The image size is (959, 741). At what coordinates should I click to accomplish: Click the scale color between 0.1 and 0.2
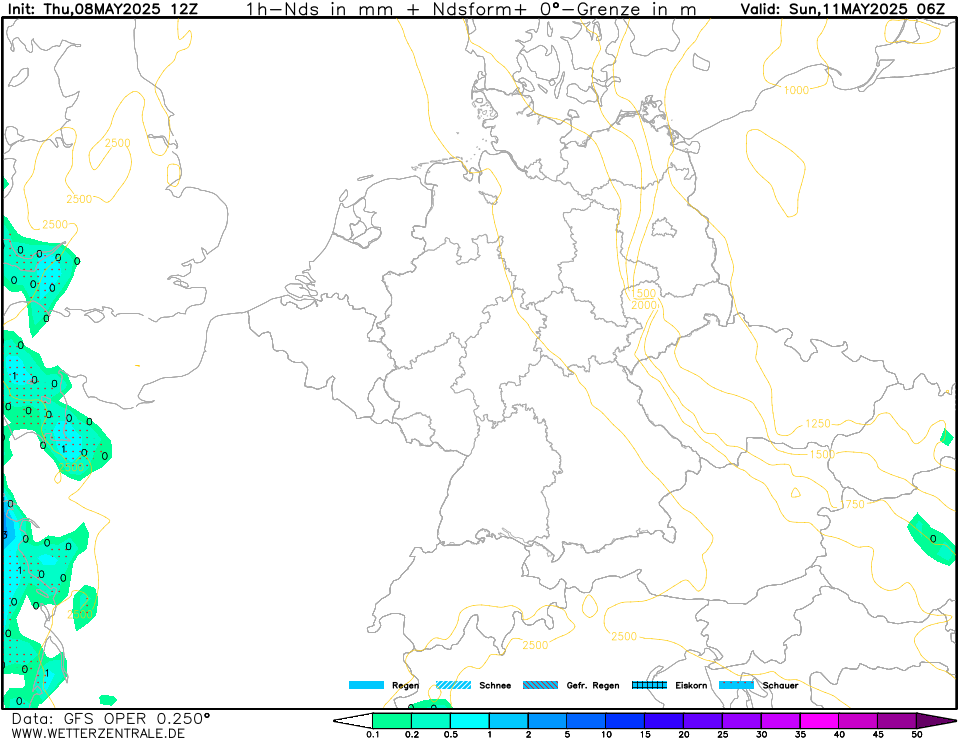tap(392, 720)
